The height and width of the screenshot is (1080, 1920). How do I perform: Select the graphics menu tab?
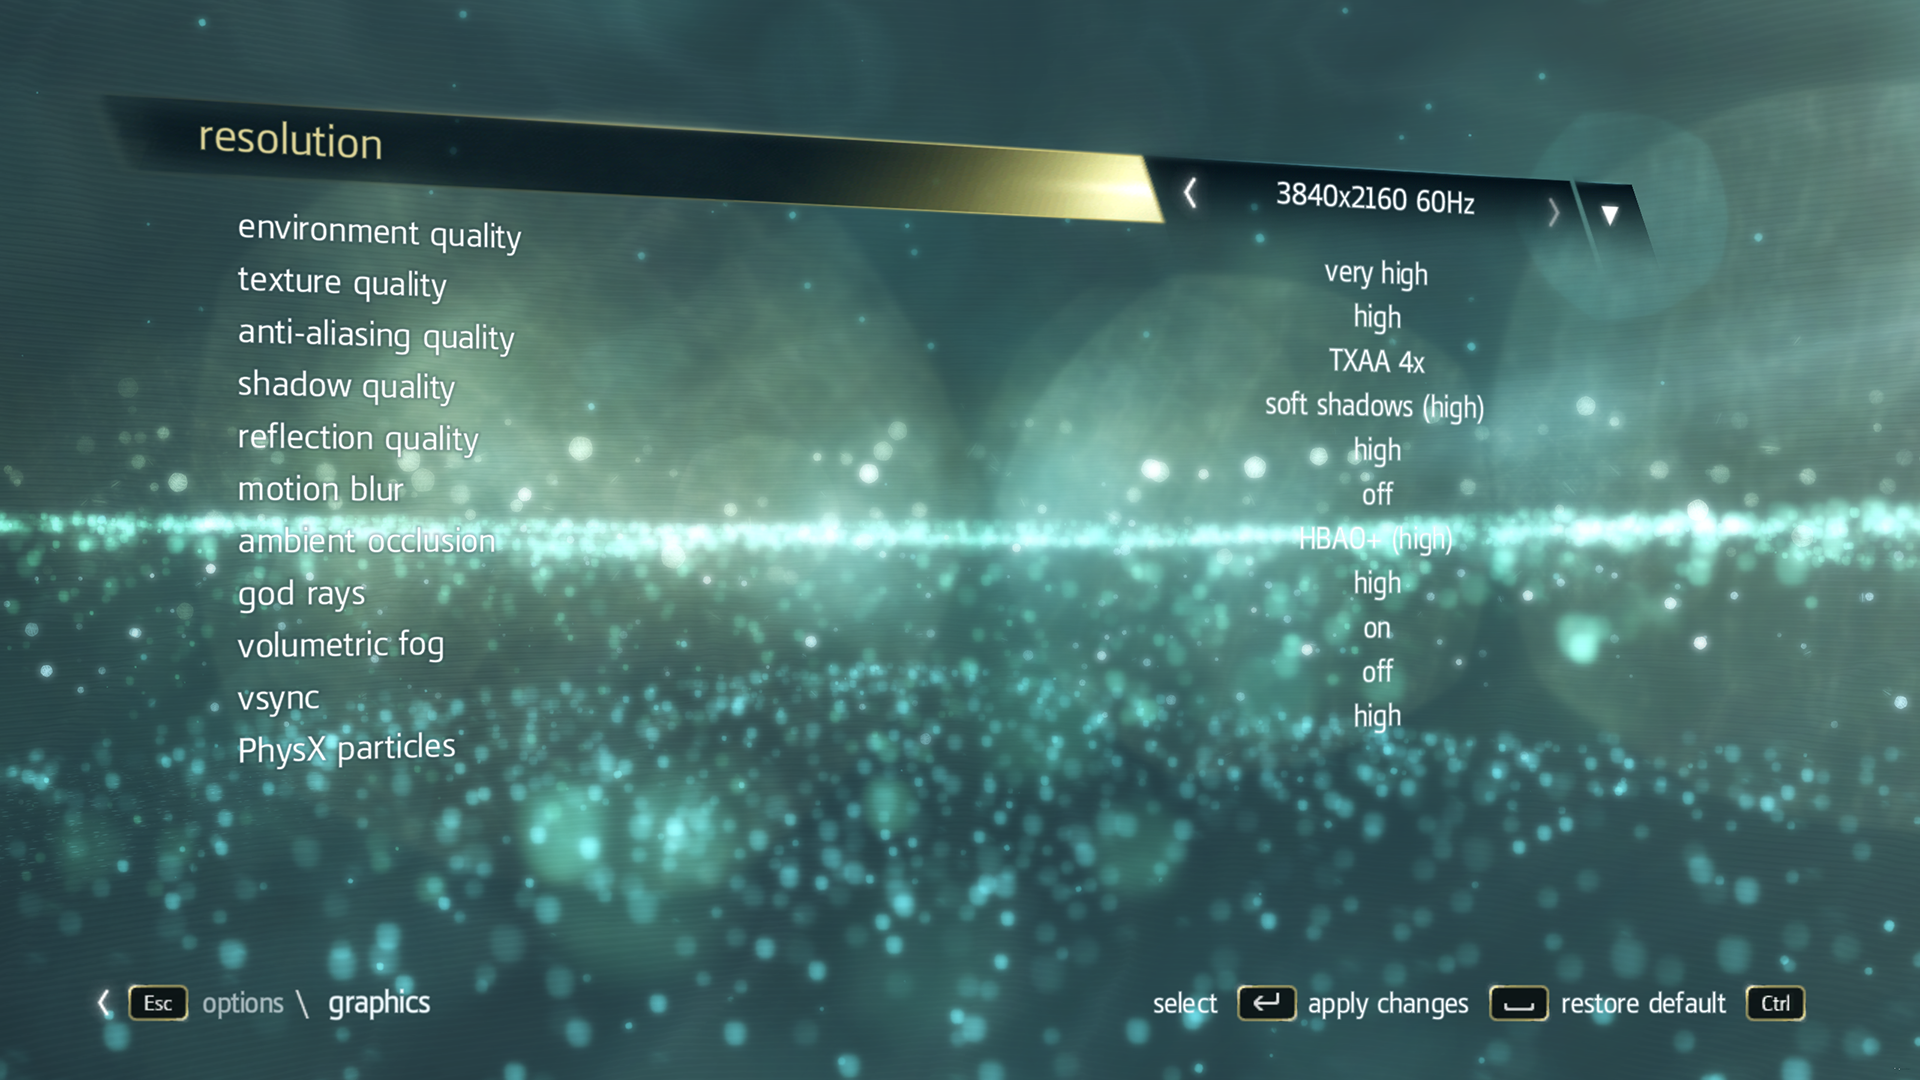click(x=378, y=1001)
